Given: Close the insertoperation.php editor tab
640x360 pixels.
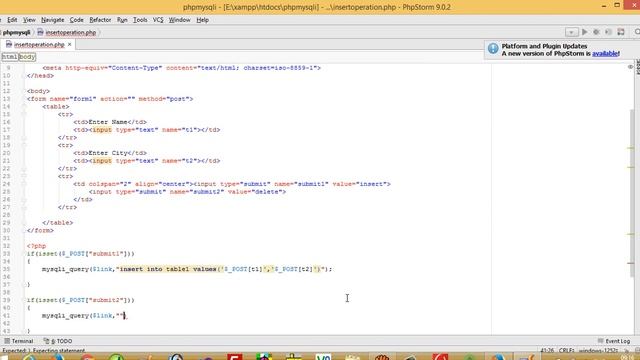Looking at the screenshot, I should (x=69, y=44).
